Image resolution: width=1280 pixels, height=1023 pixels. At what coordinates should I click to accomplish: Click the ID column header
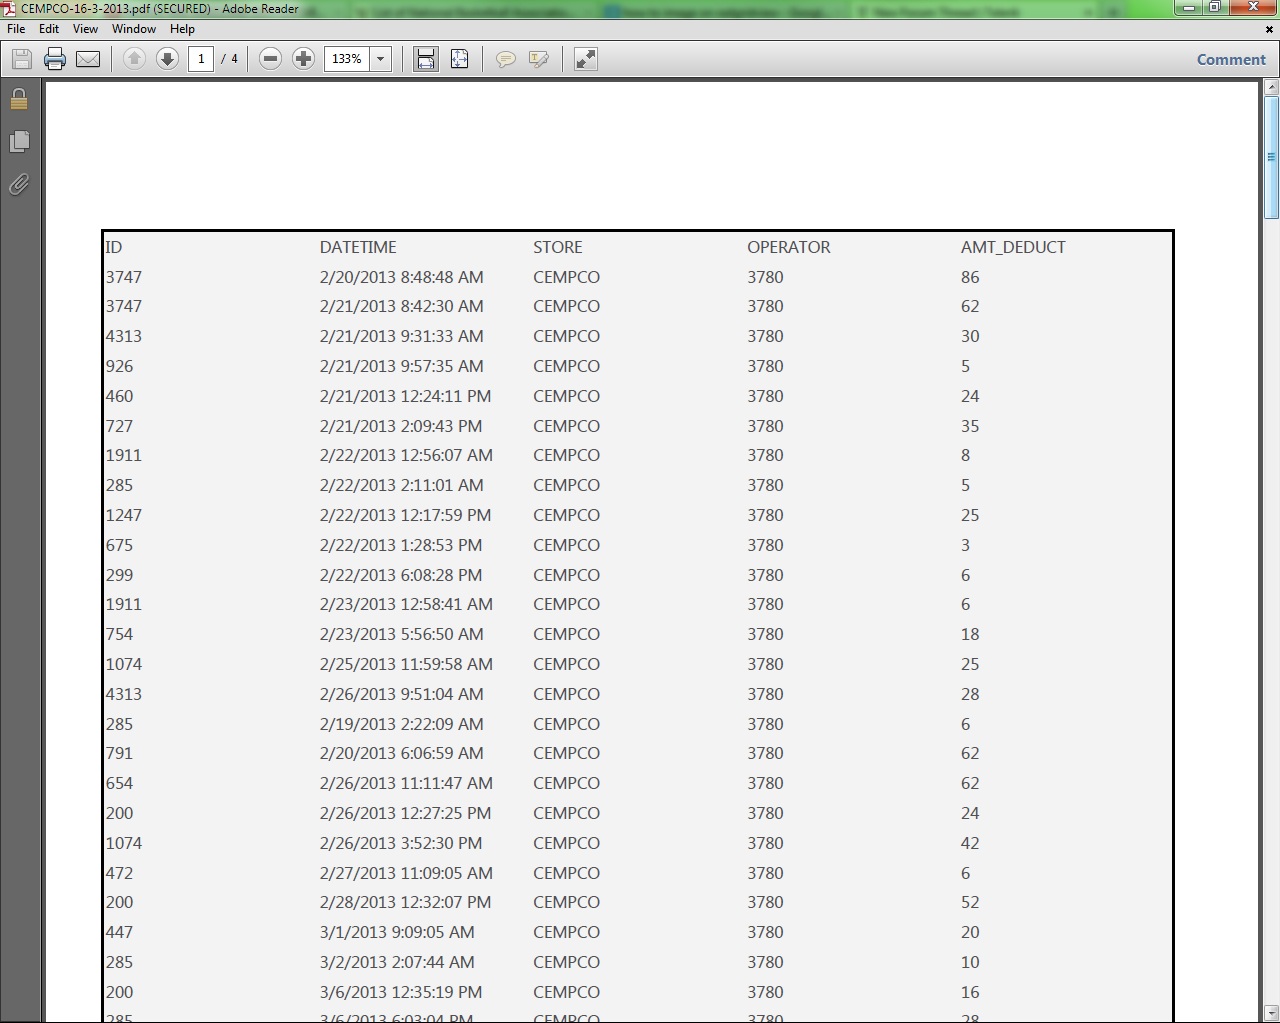[114, 247]
